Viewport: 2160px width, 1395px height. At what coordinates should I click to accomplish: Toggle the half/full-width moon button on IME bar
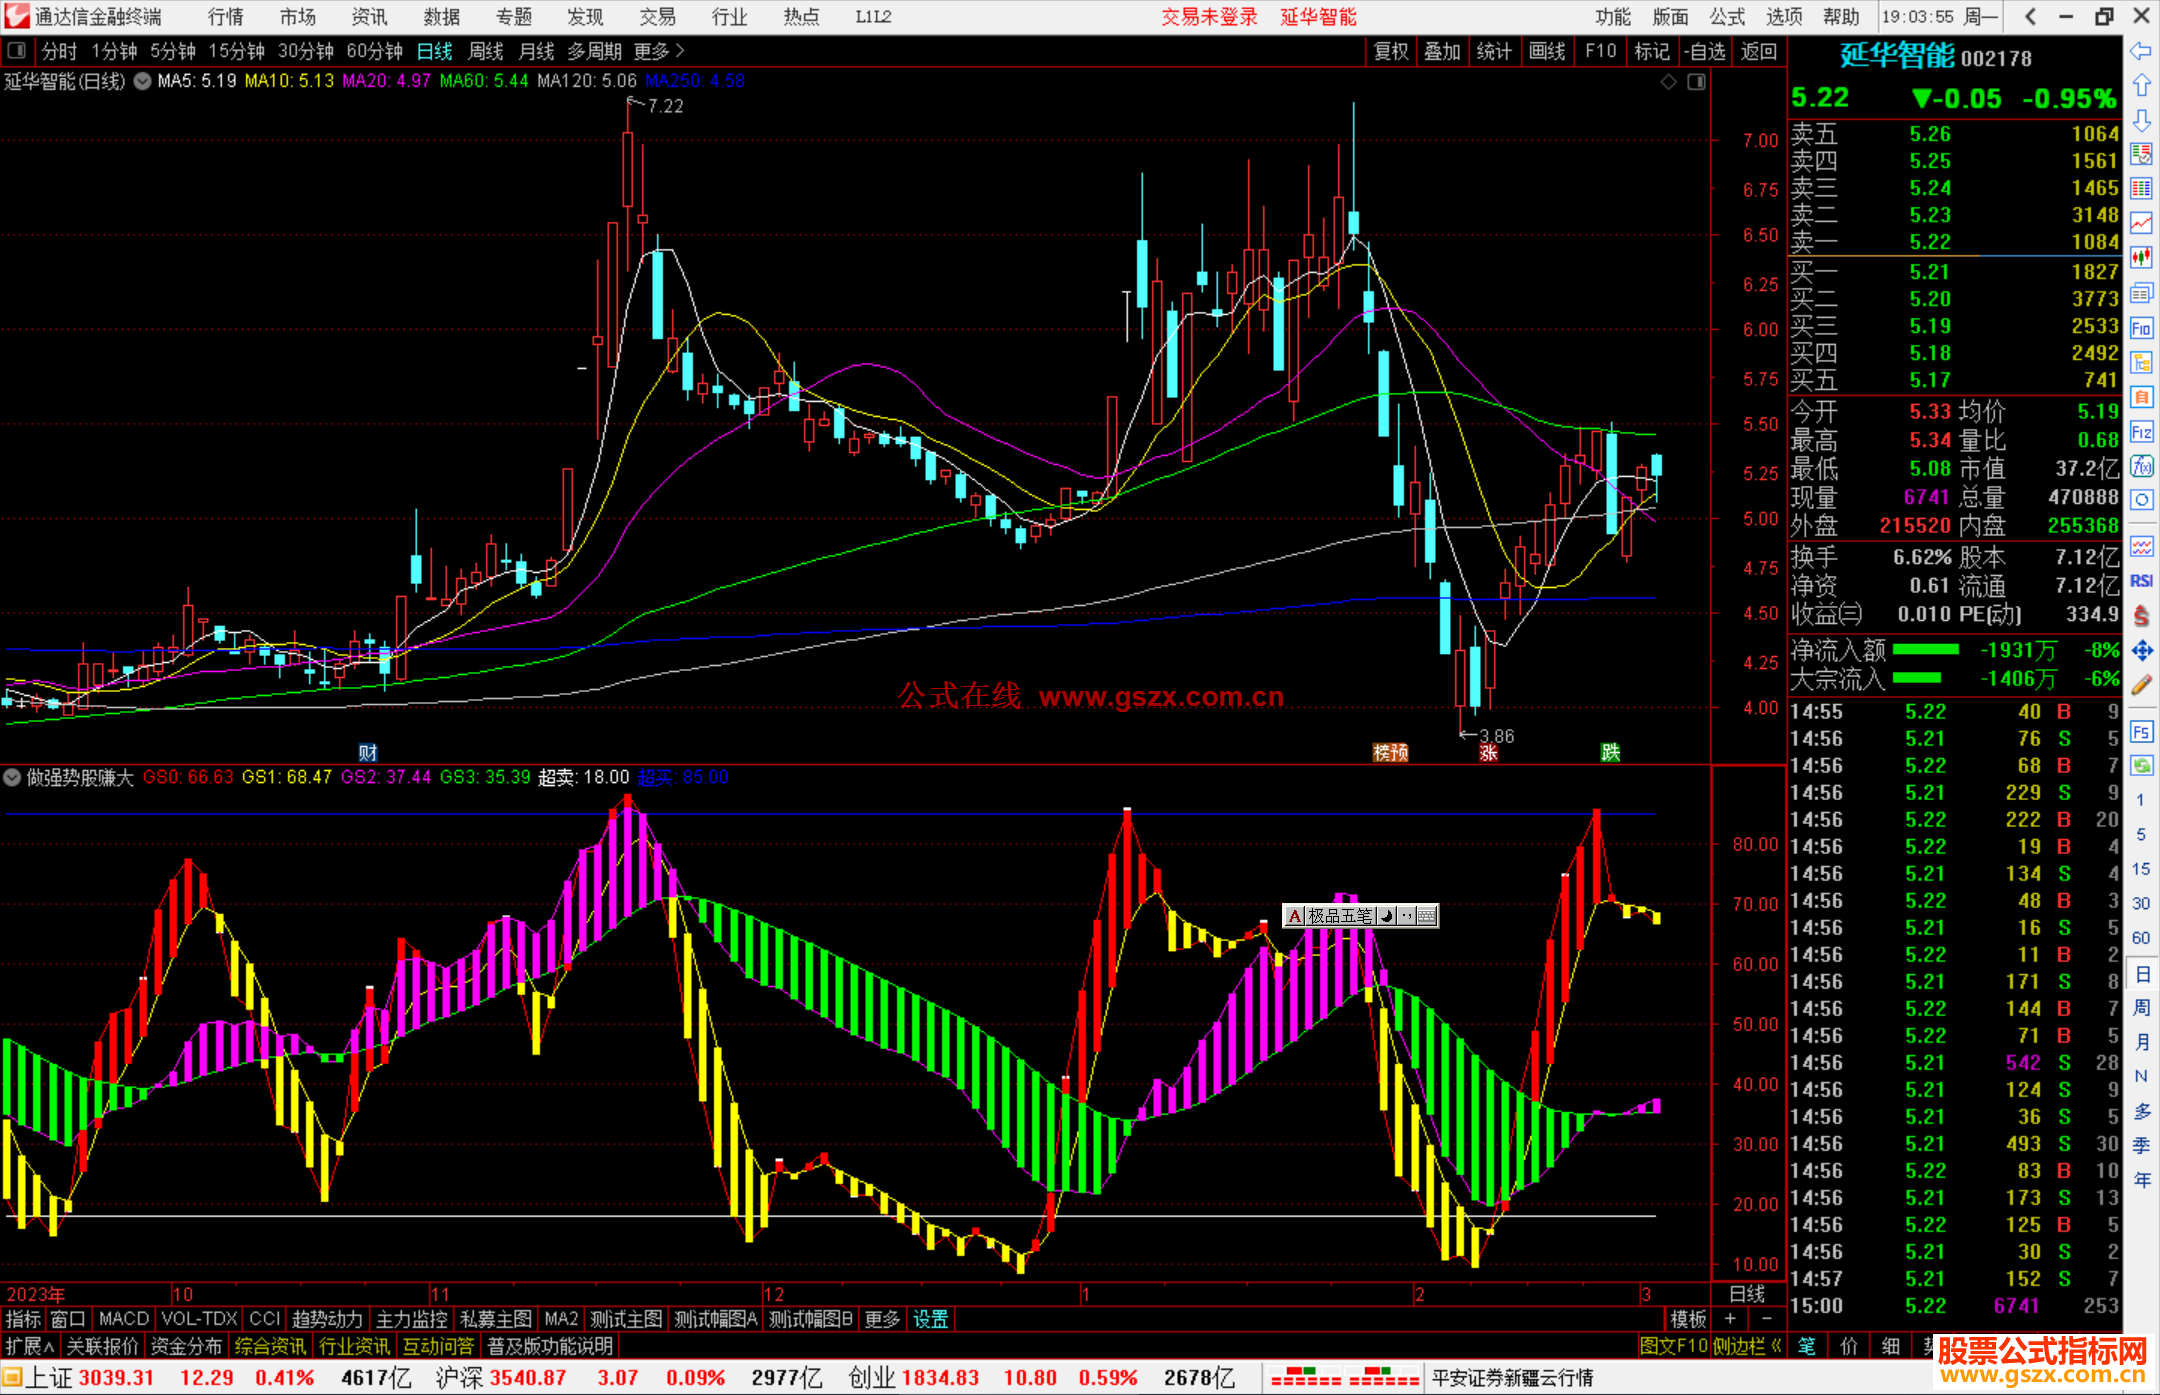[1387, 916]
